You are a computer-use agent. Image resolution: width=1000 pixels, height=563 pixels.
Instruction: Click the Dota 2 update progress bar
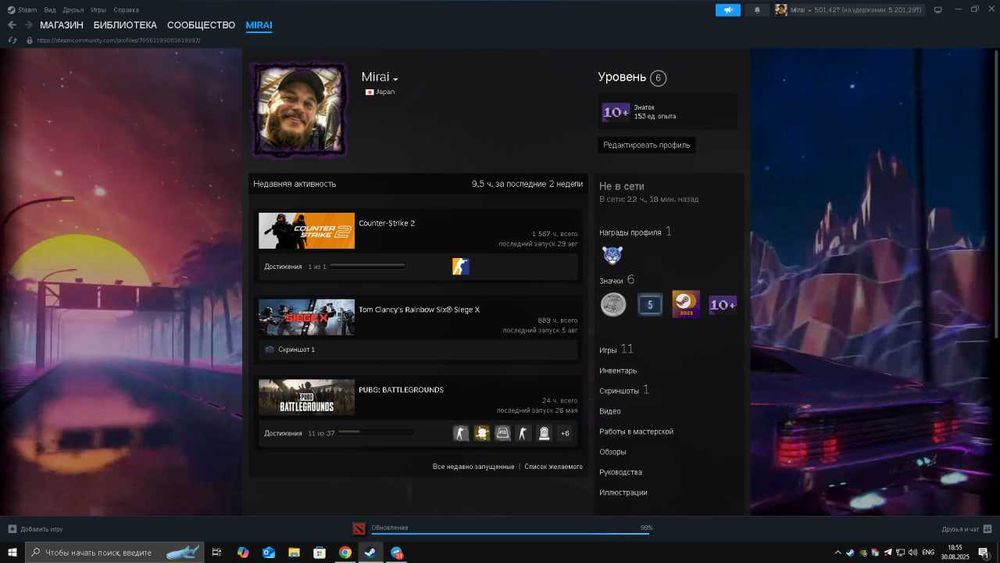(x=510, y=533)
